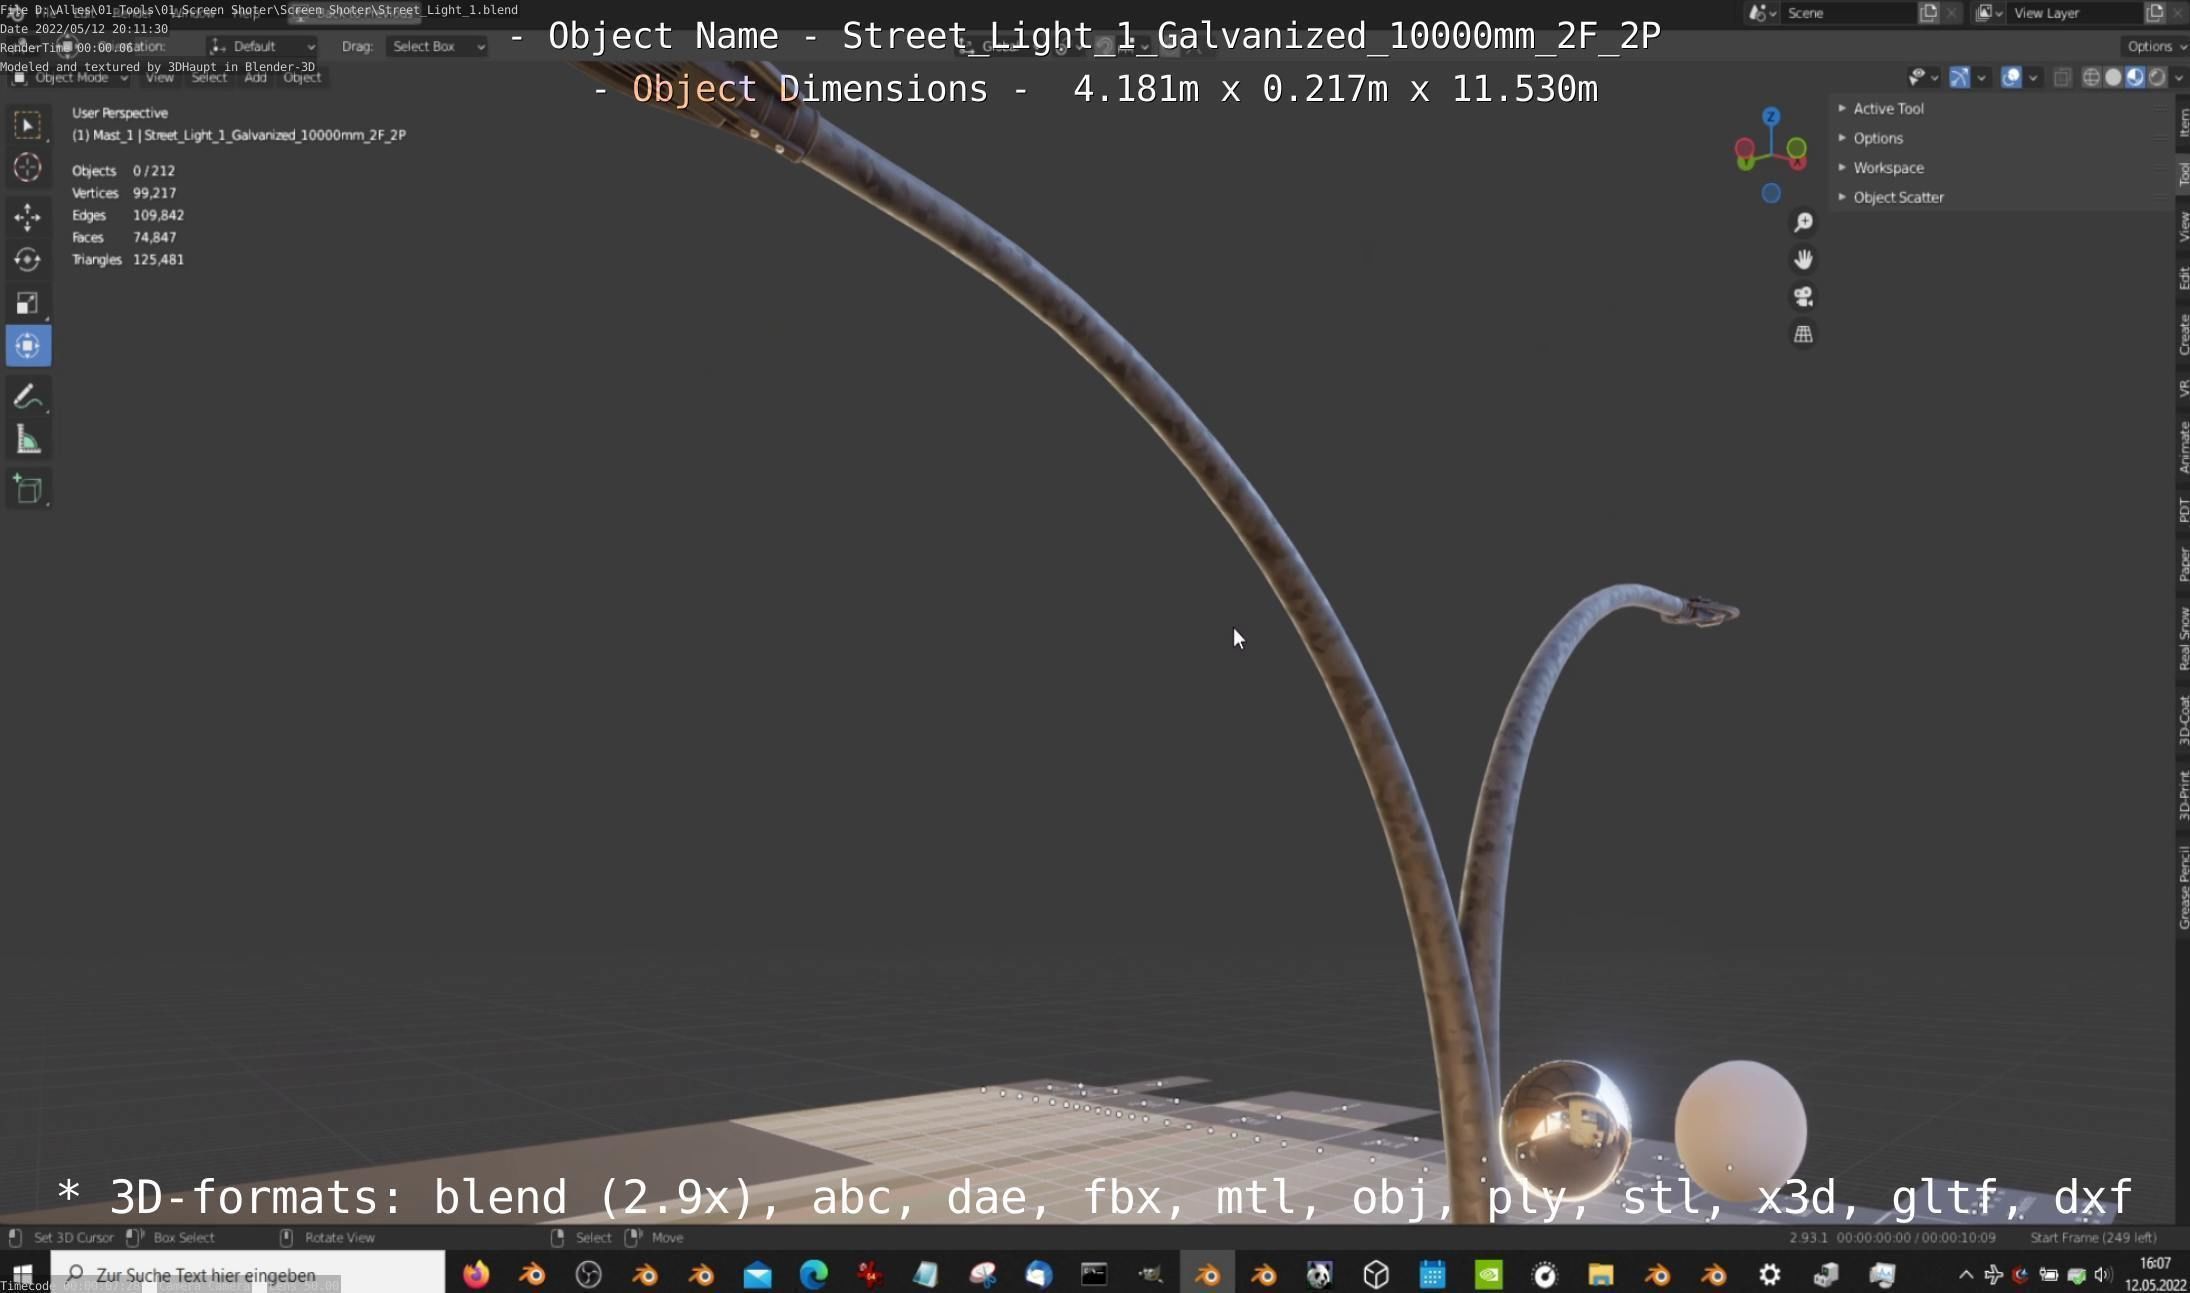Toggle show overlays button

click(2011, 77)
